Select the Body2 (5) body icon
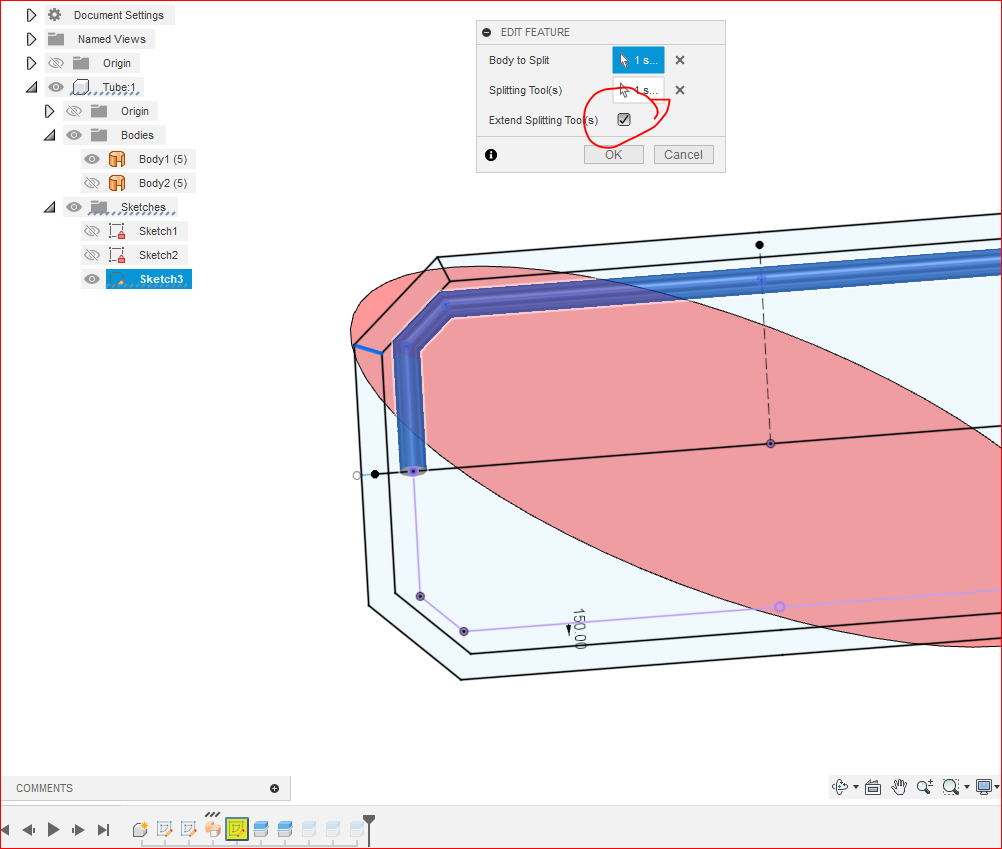1002x849 pixels. [117, 183]
